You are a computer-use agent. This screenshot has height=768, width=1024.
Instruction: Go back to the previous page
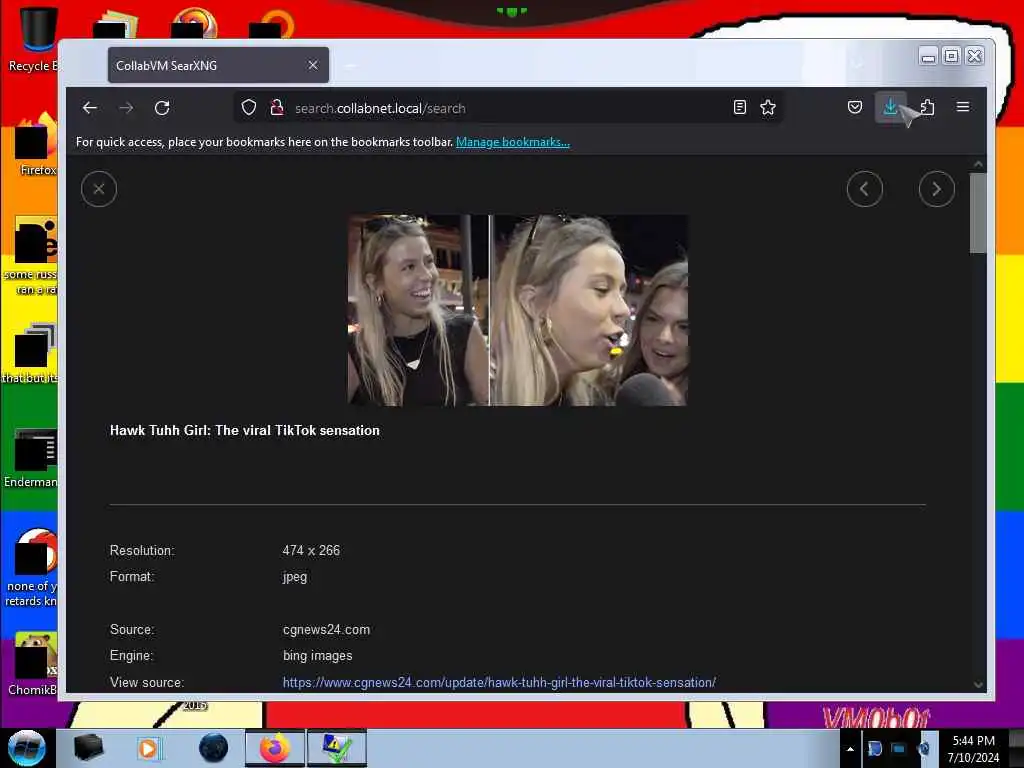[90, 108]
